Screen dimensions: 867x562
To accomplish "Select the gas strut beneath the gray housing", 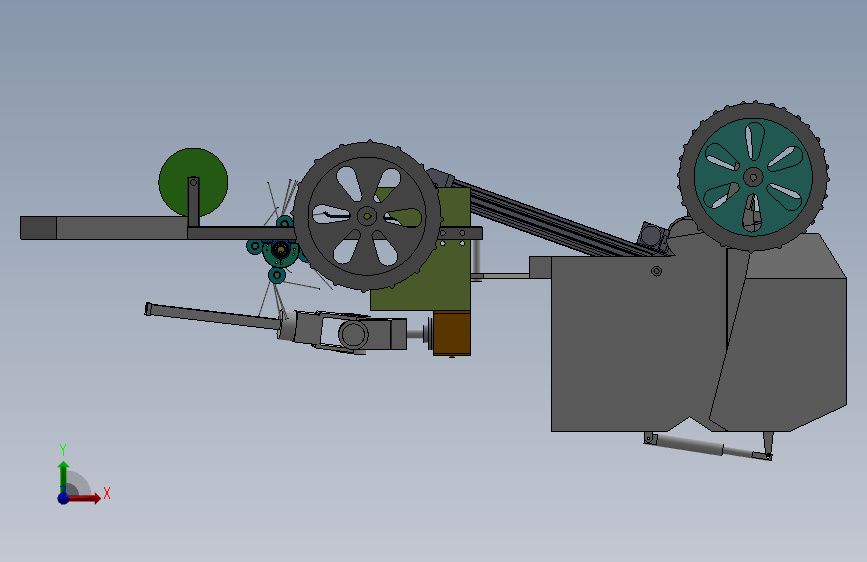I will 708,446.
